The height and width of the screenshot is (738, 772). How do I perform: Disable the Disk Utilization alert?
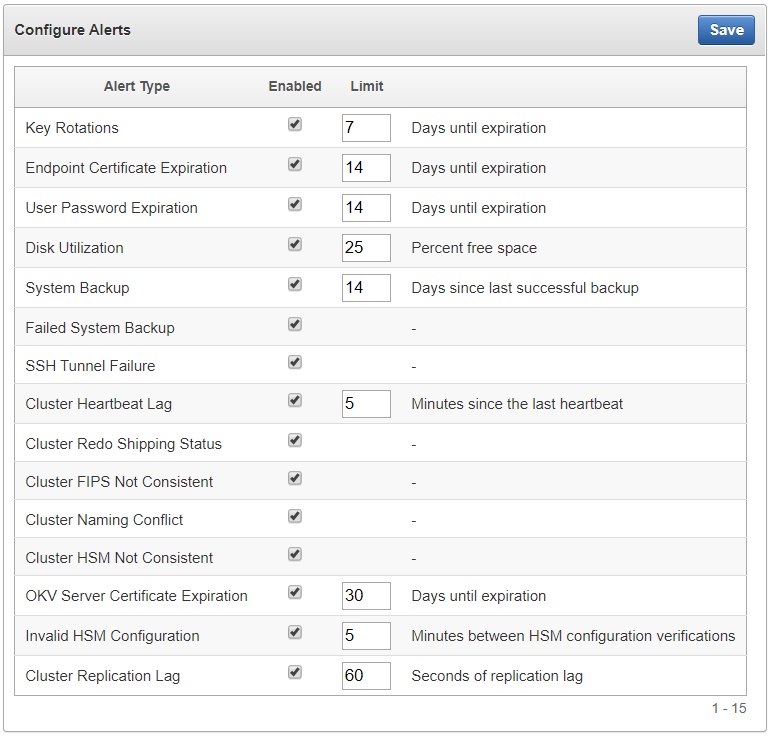point(295,245)
